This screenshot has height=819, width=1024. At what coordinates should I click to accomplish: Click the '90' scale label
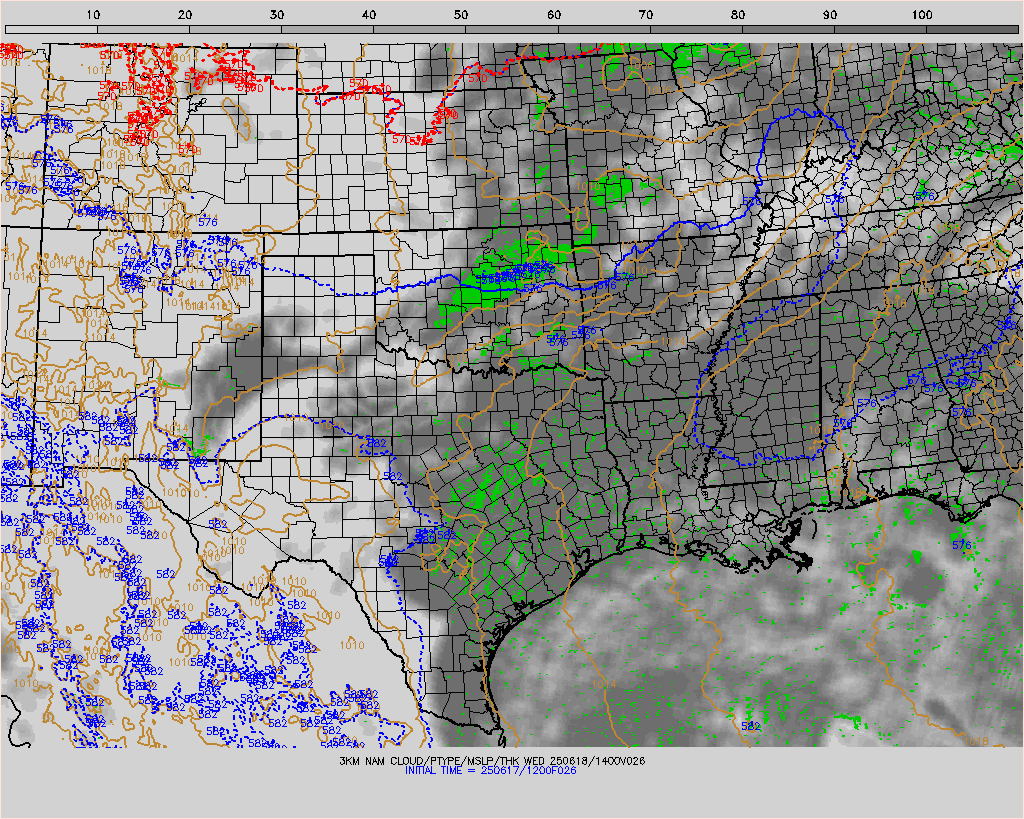(830, 15)
